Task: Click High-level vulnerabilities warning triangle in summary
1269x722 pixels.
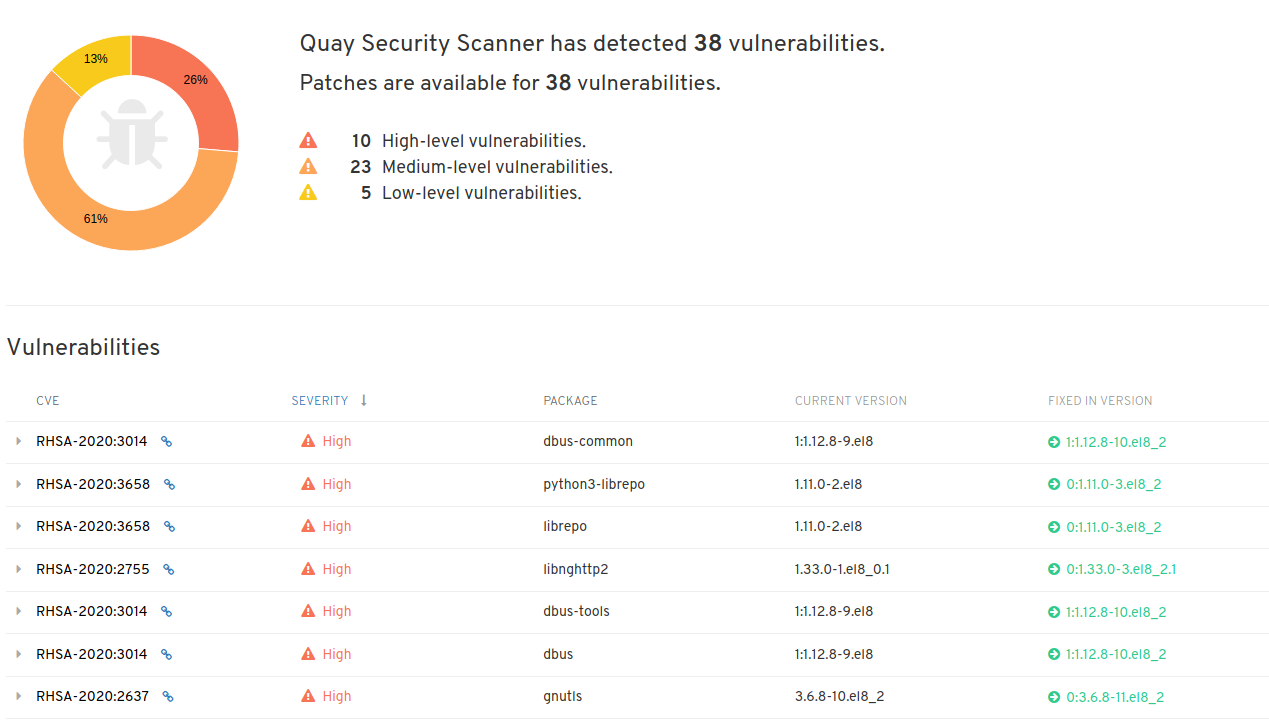Action: tap(308, 141)
